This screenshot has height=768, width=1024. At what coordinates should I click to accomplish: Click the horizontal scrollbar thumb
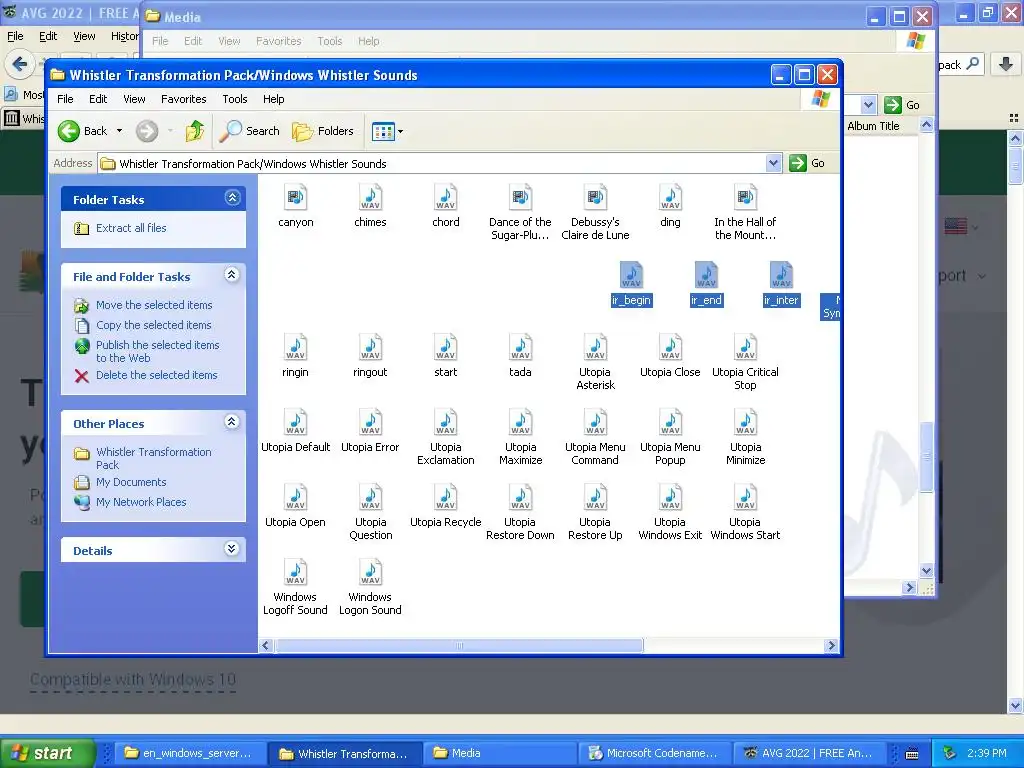(459, 646)
